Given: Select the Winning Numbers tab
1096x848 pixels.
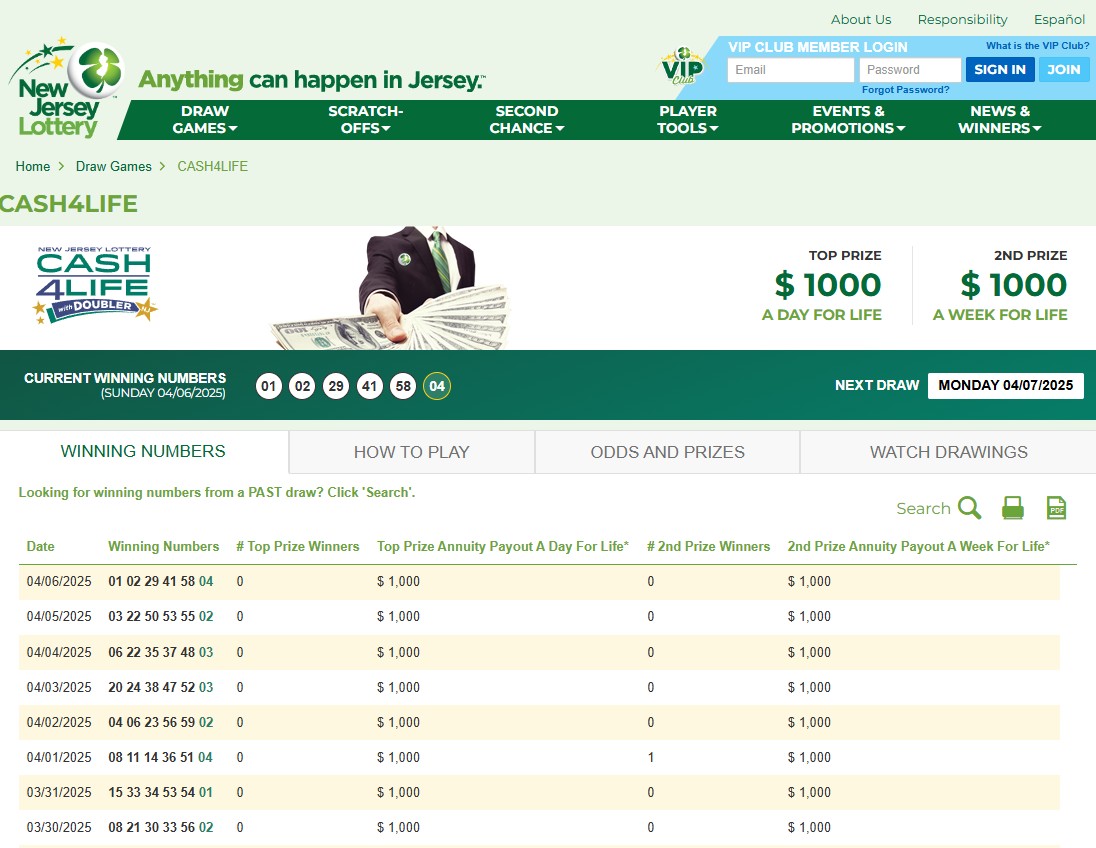Looking at the screenshot, I should pyautogui.click(x=143, y=452).
